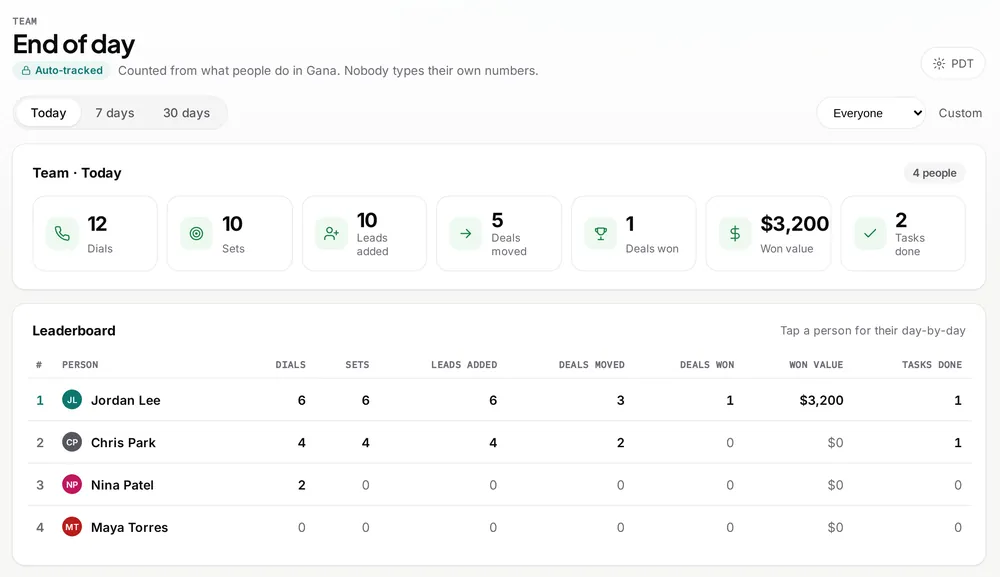Click the PERSON column header

tap(80, 365)
